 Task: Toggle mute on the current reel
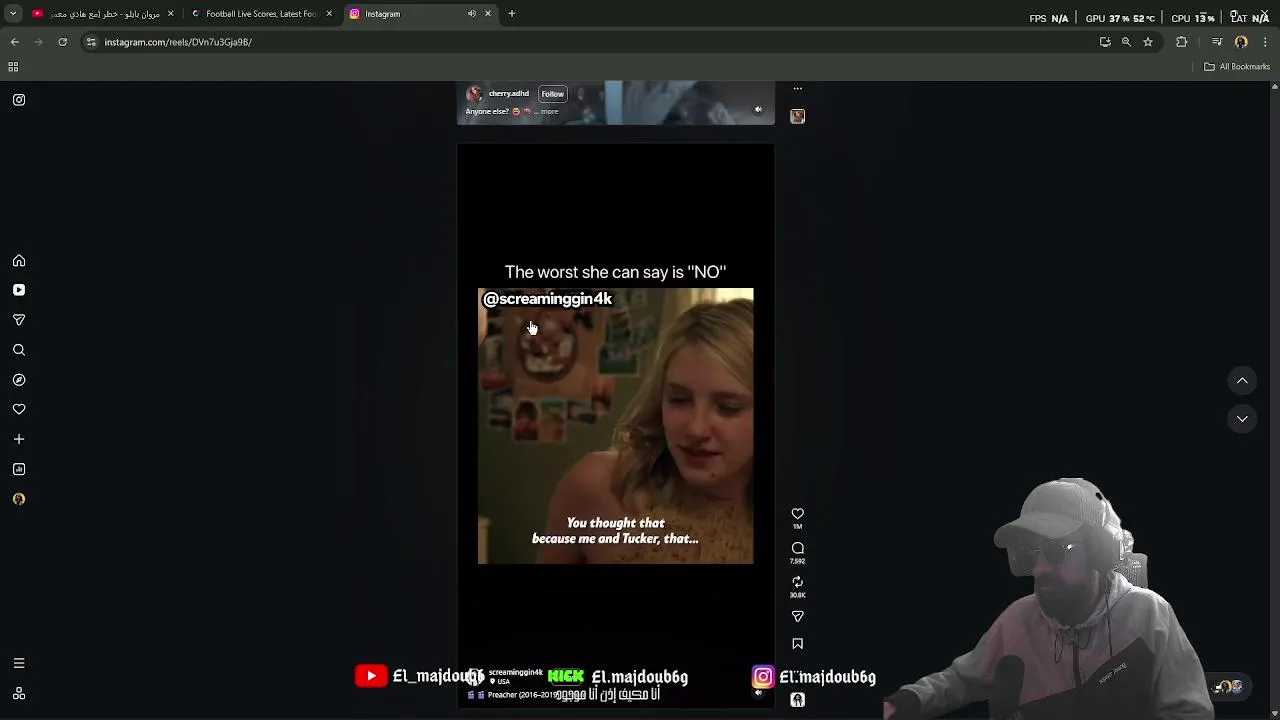click(x=758, y=692)
